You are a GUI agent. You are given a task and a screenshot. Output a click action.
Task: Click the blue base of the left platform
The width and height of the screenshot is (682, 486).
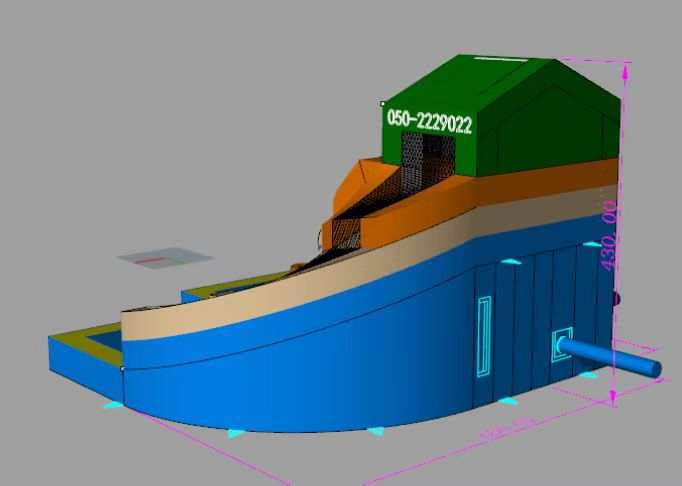point(85,370)
